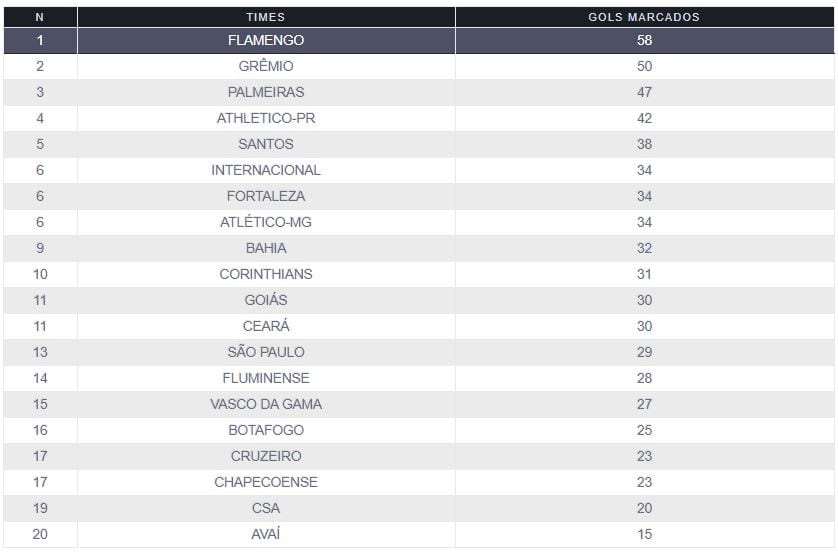Open the INTERNACIONAL team entry
This screenshot has height=554, width=838.
tap(266, 170)
